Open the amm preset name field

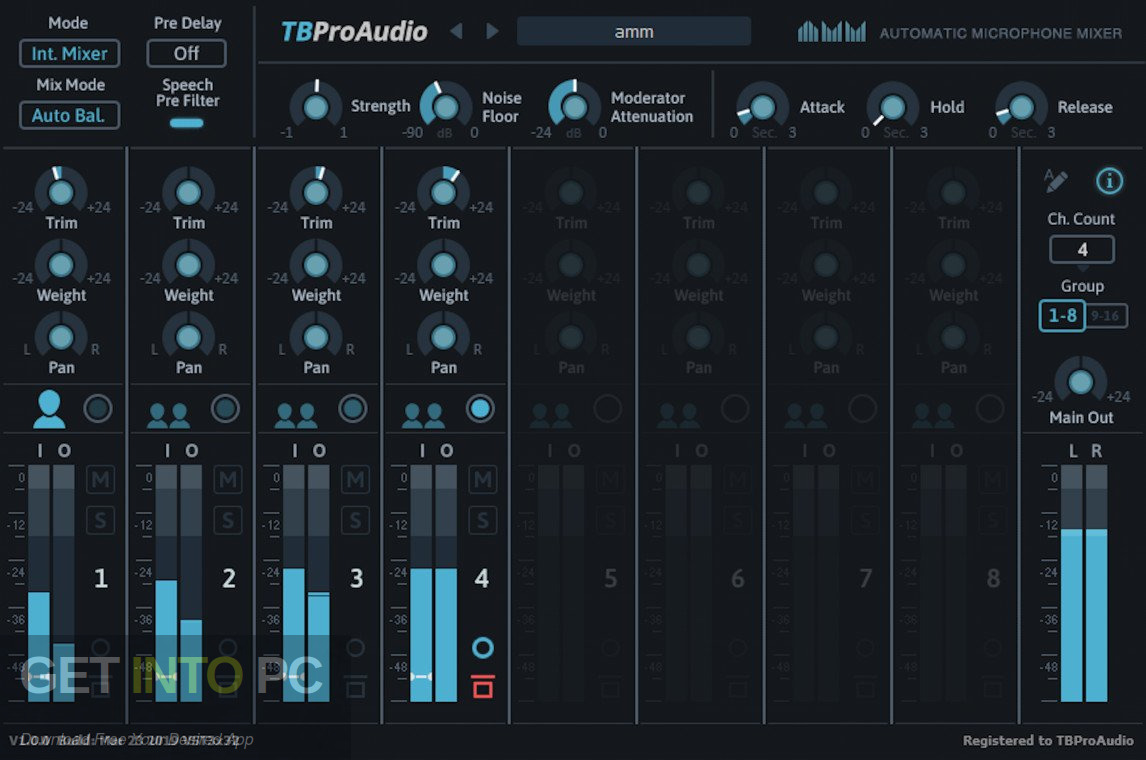pos(634,31)
